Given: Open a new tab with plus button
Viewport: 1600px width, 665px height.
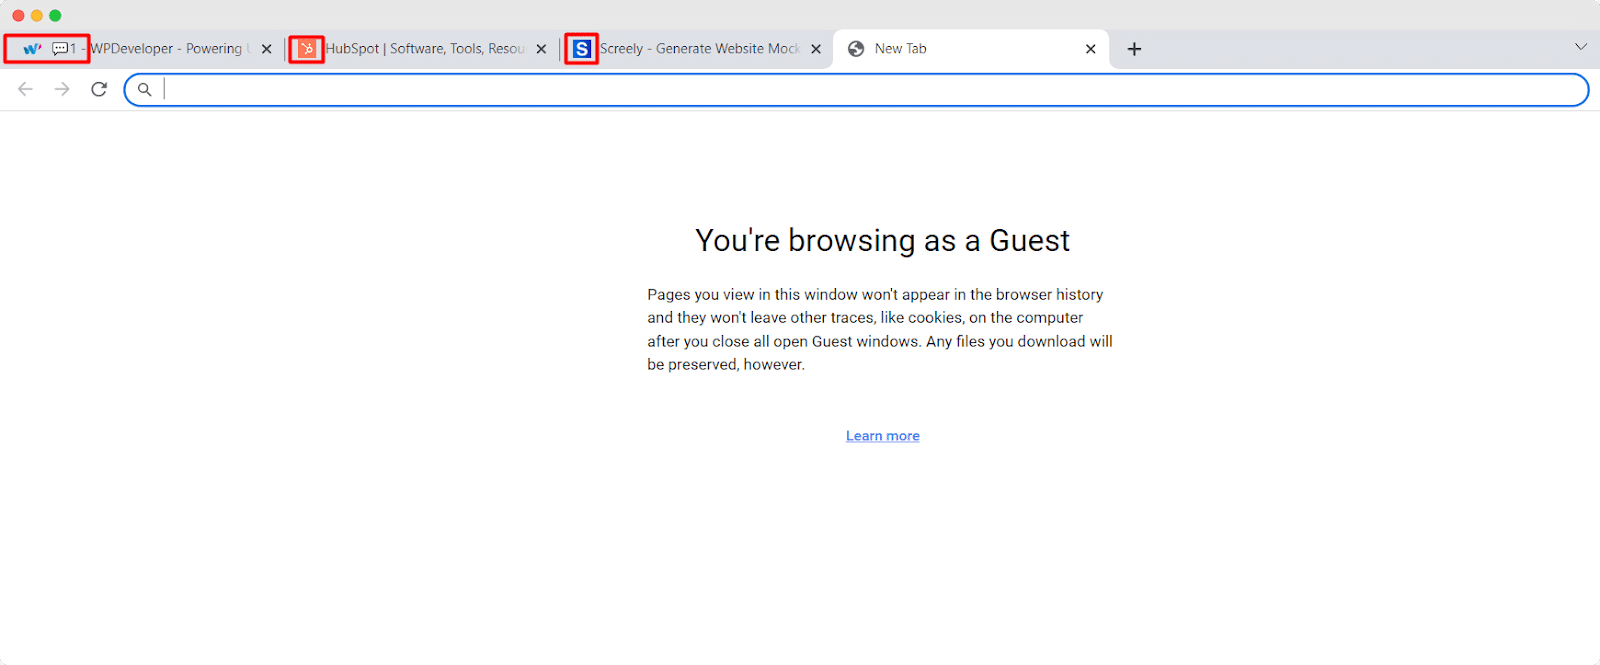Looking at the screenshot, I should (x=1134, y=49).
